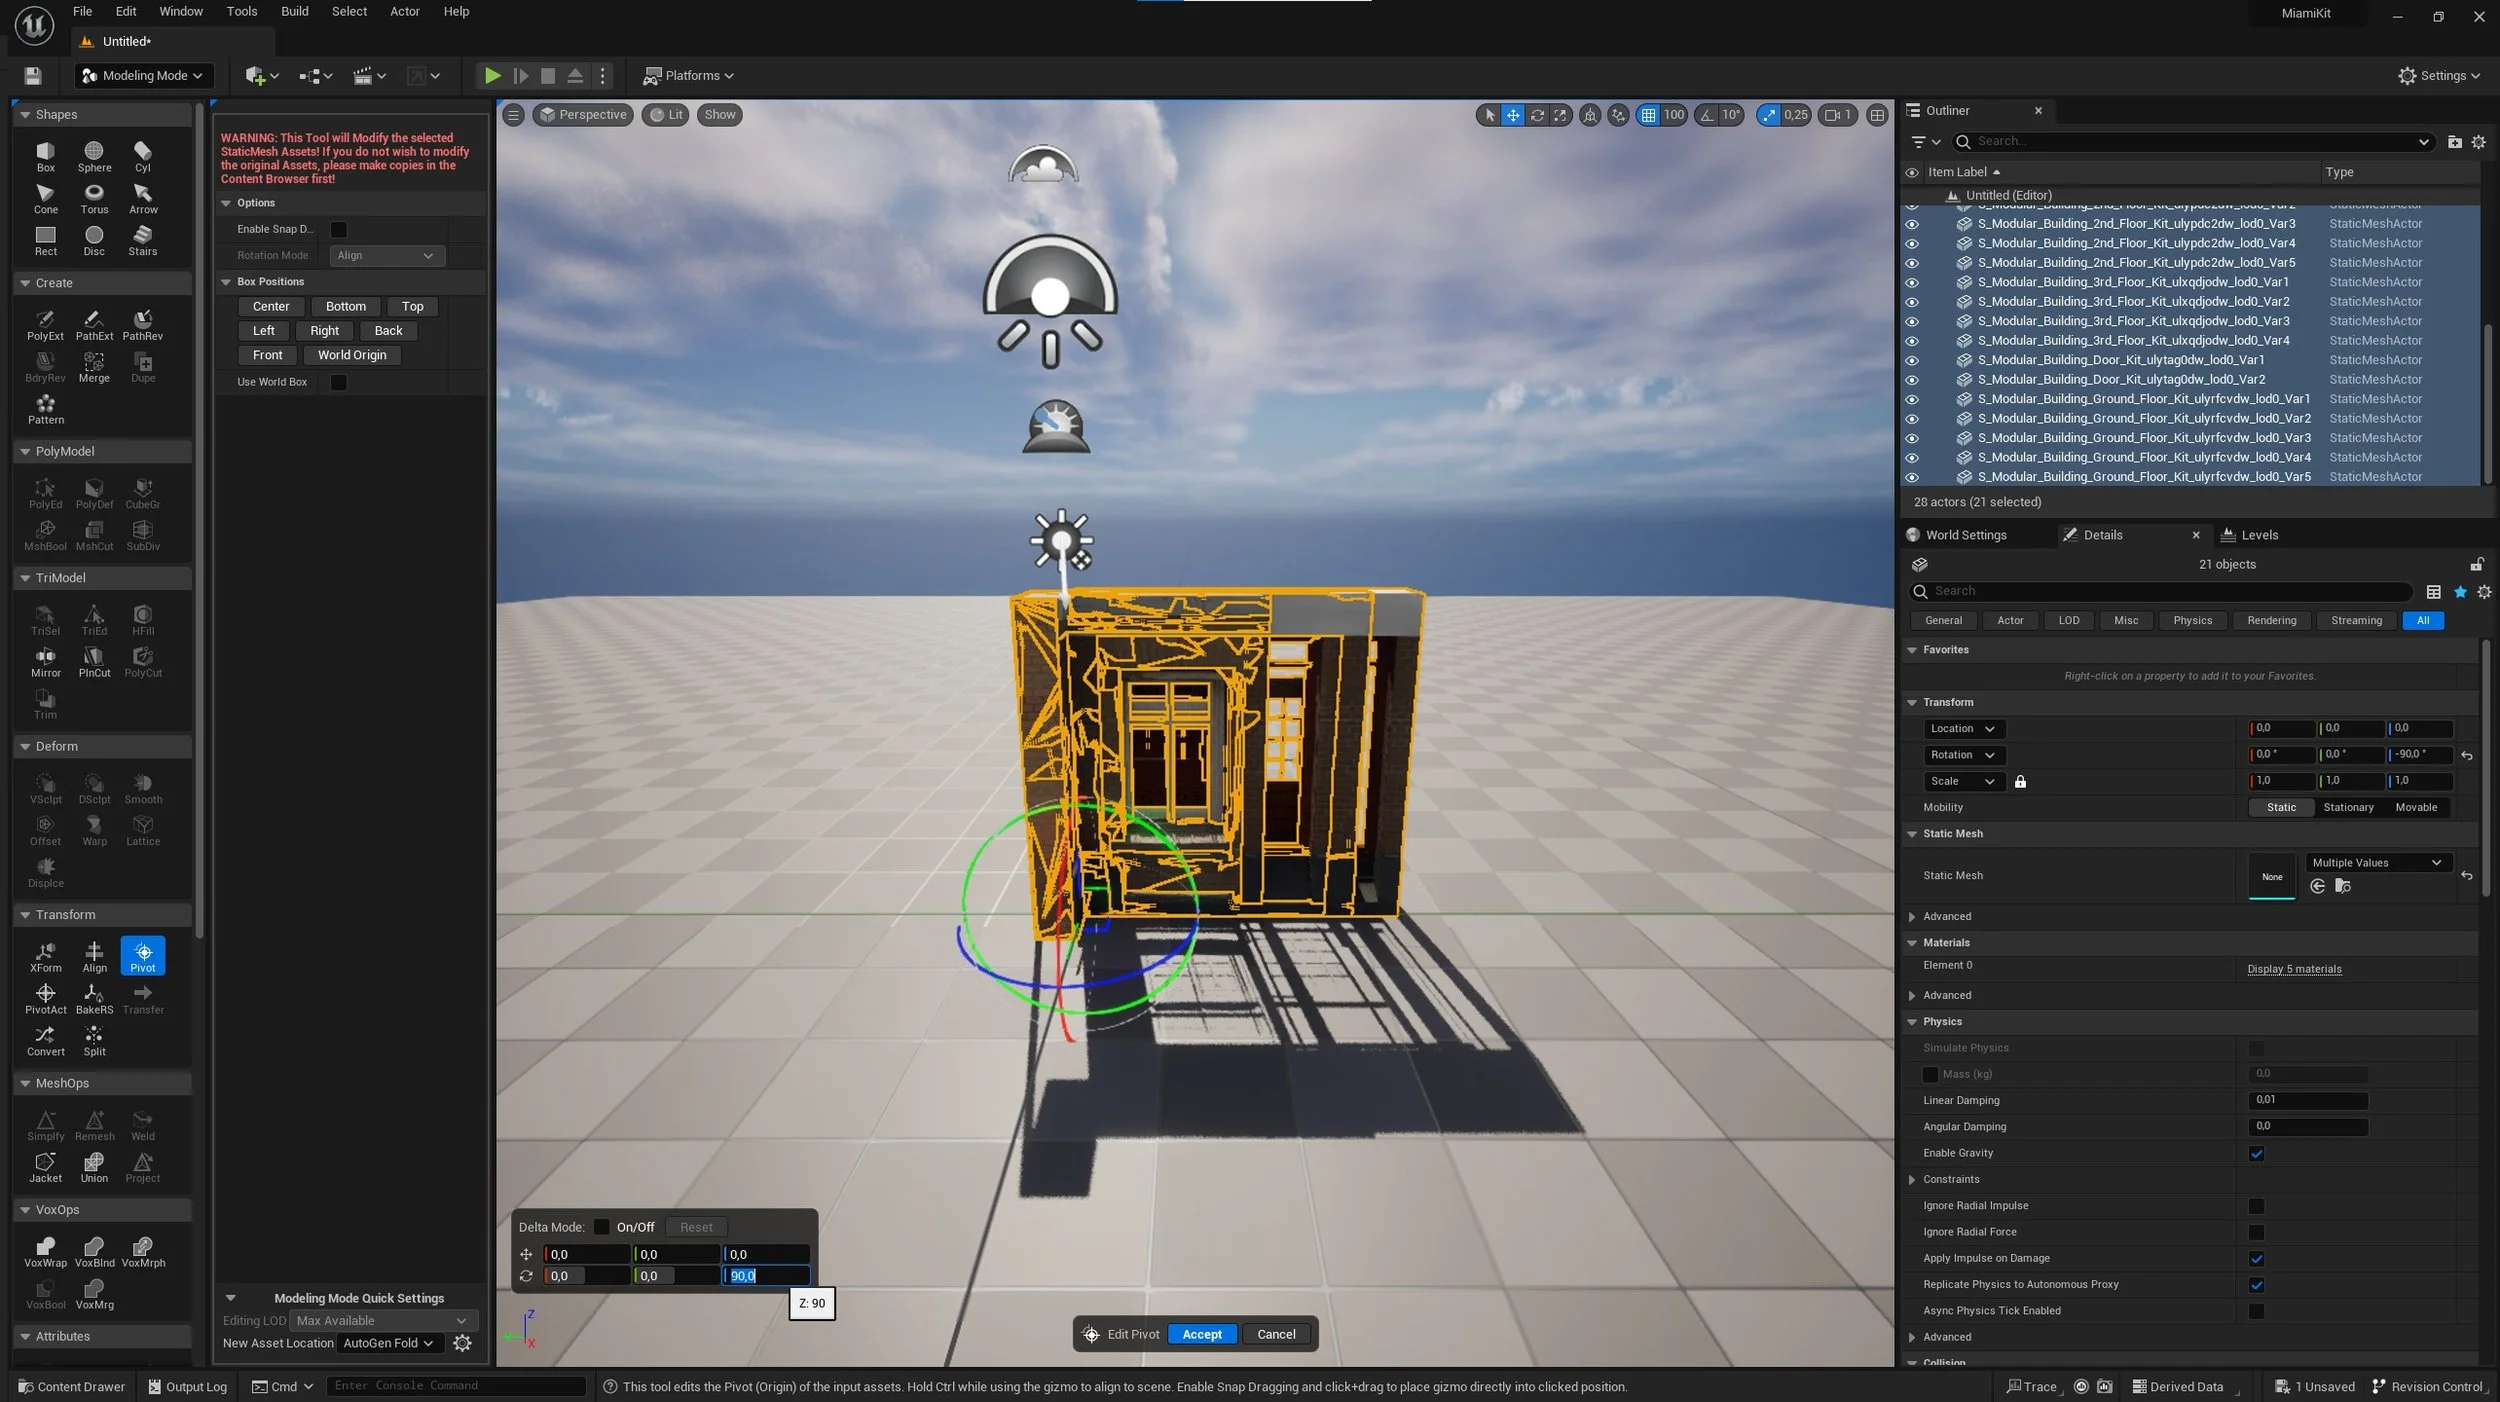Open the Rotation Mode Align dropdown

pyautogui.click(x=385, y=256)
